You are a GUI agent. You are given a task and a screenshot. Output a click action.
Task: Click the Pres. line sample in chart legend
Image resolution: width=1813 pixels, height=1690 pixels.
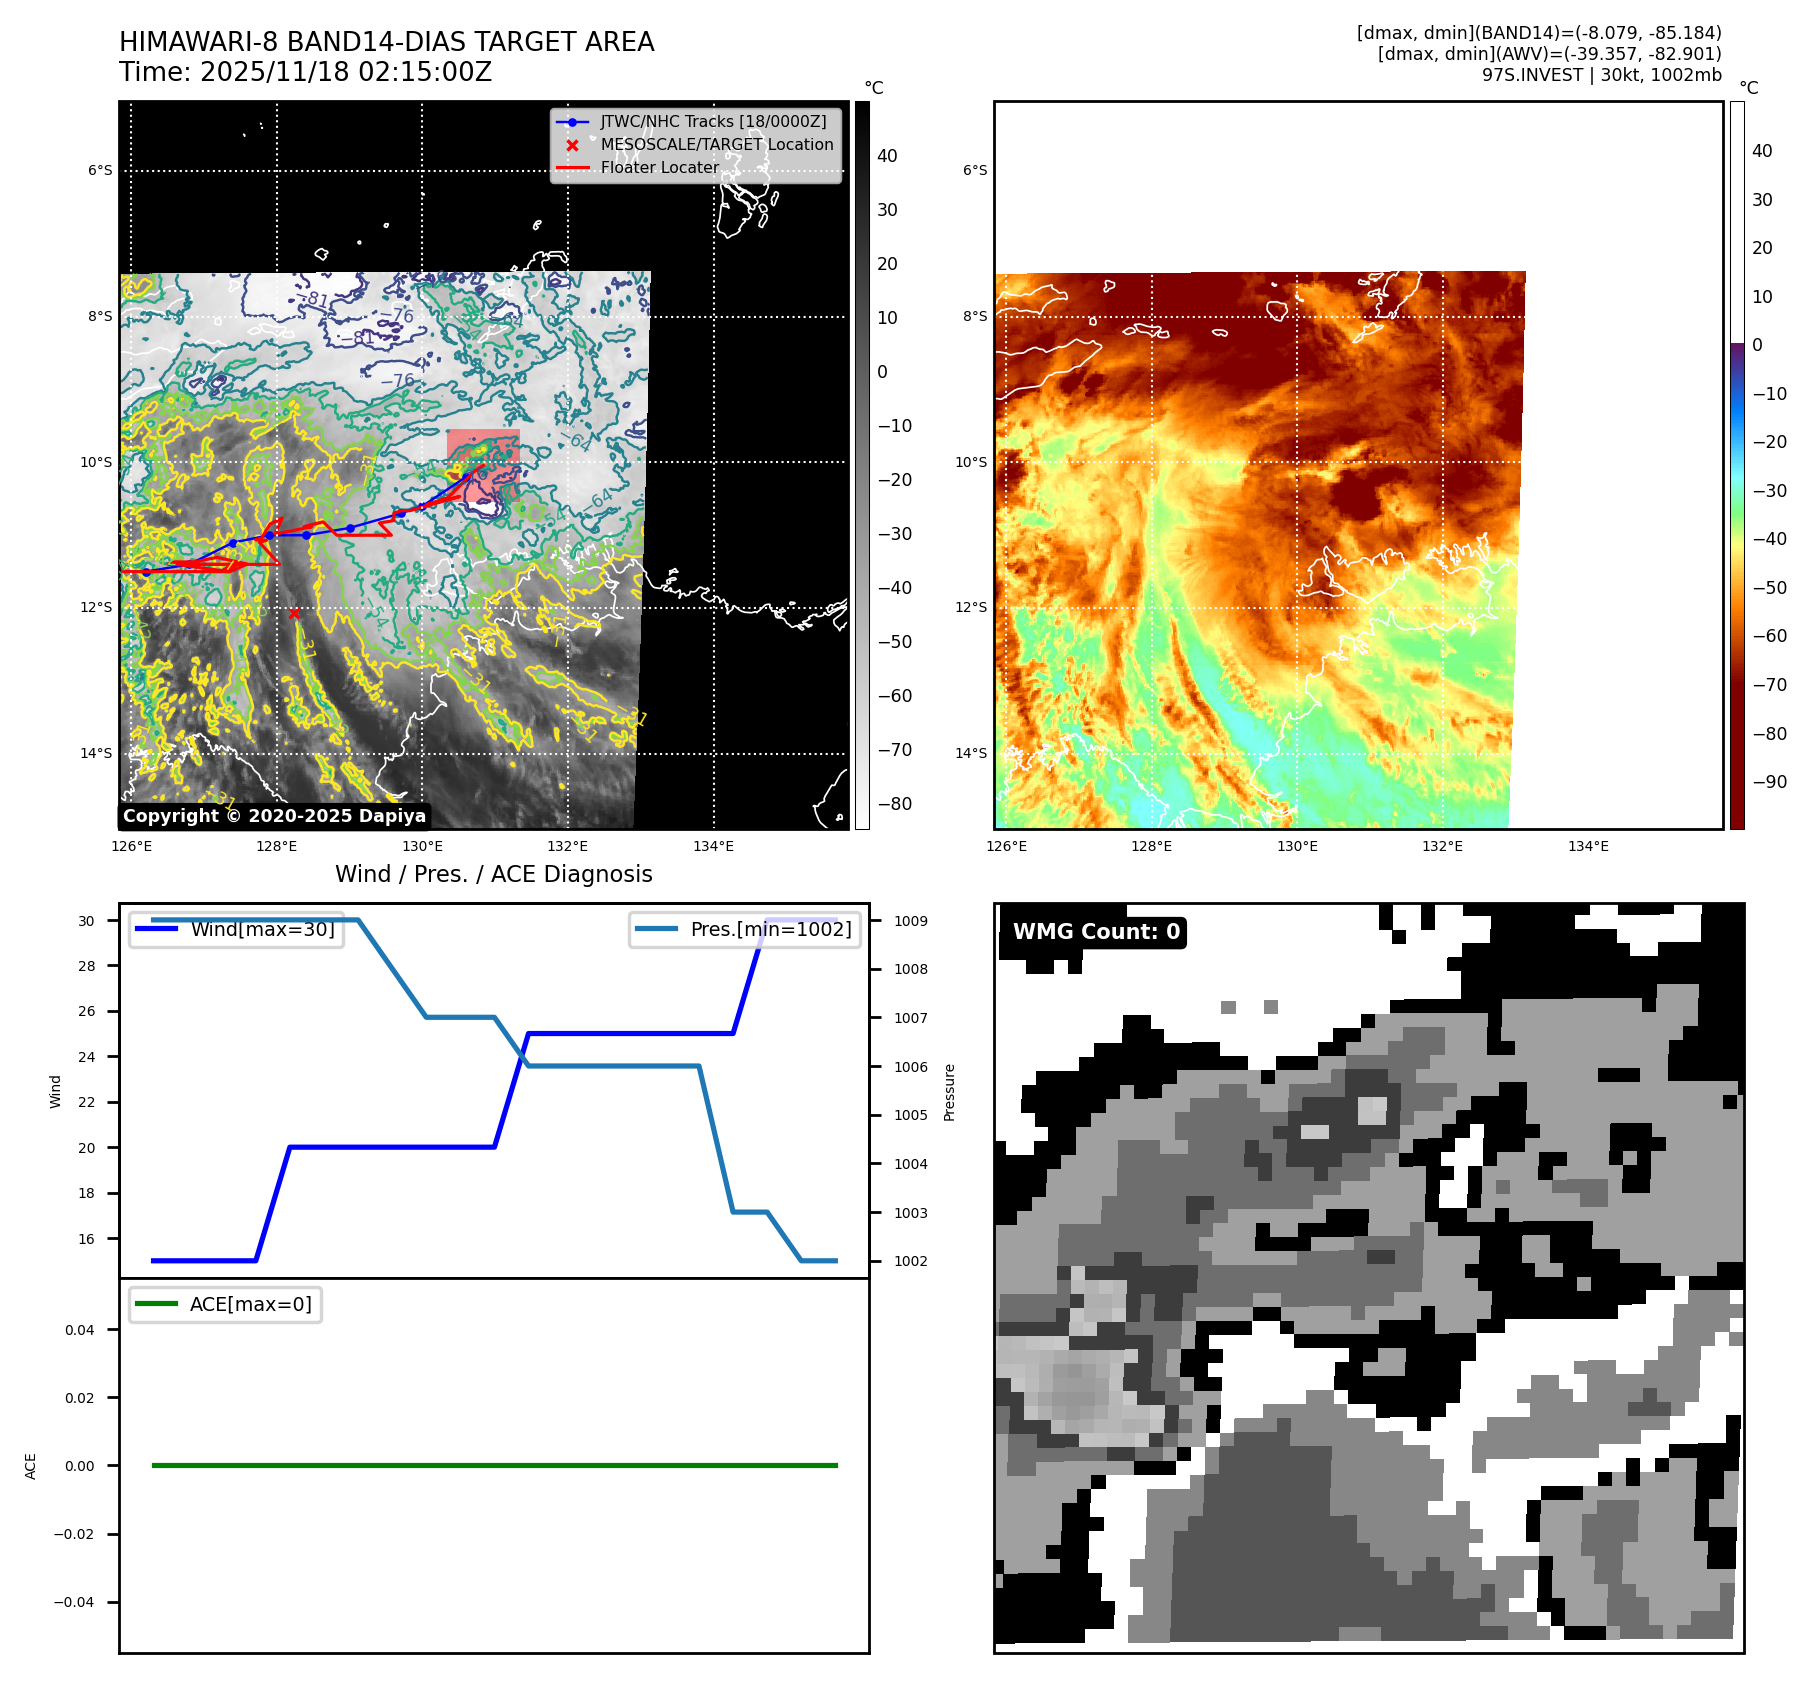tap(656, 929)
